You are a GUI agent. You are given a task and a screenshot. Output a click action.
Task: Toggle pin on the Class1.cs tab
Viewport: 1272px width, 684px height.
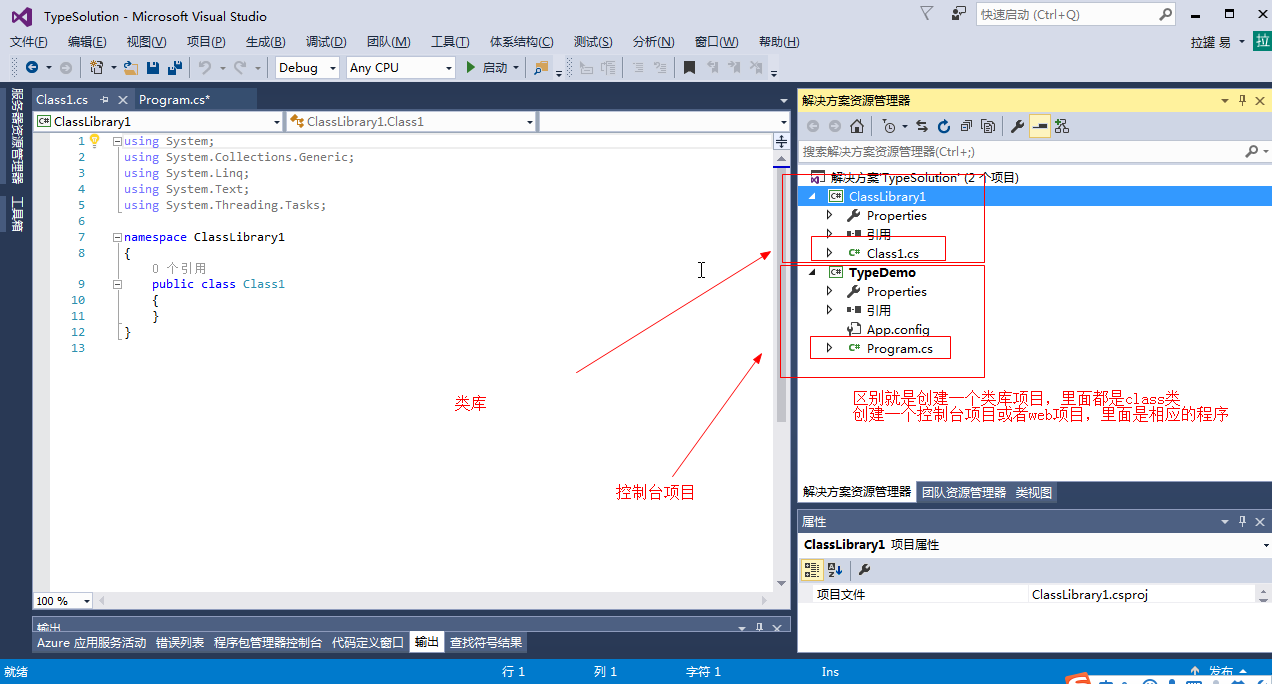pos(104,100)
